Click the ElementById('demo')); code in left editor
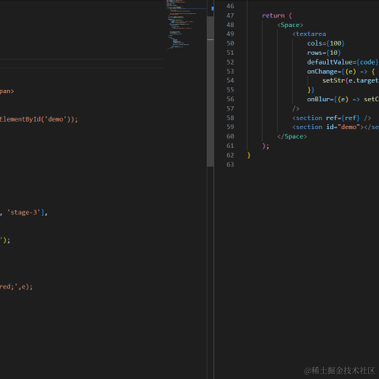The width and height of the screenshot is (379, 379). coord(39,119)
